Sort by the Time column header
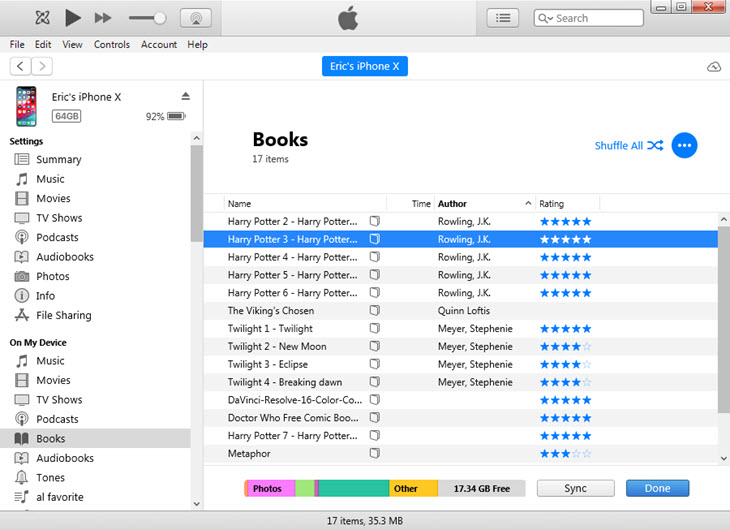Viewport: 730px width, 530px height. pos(421,204)
